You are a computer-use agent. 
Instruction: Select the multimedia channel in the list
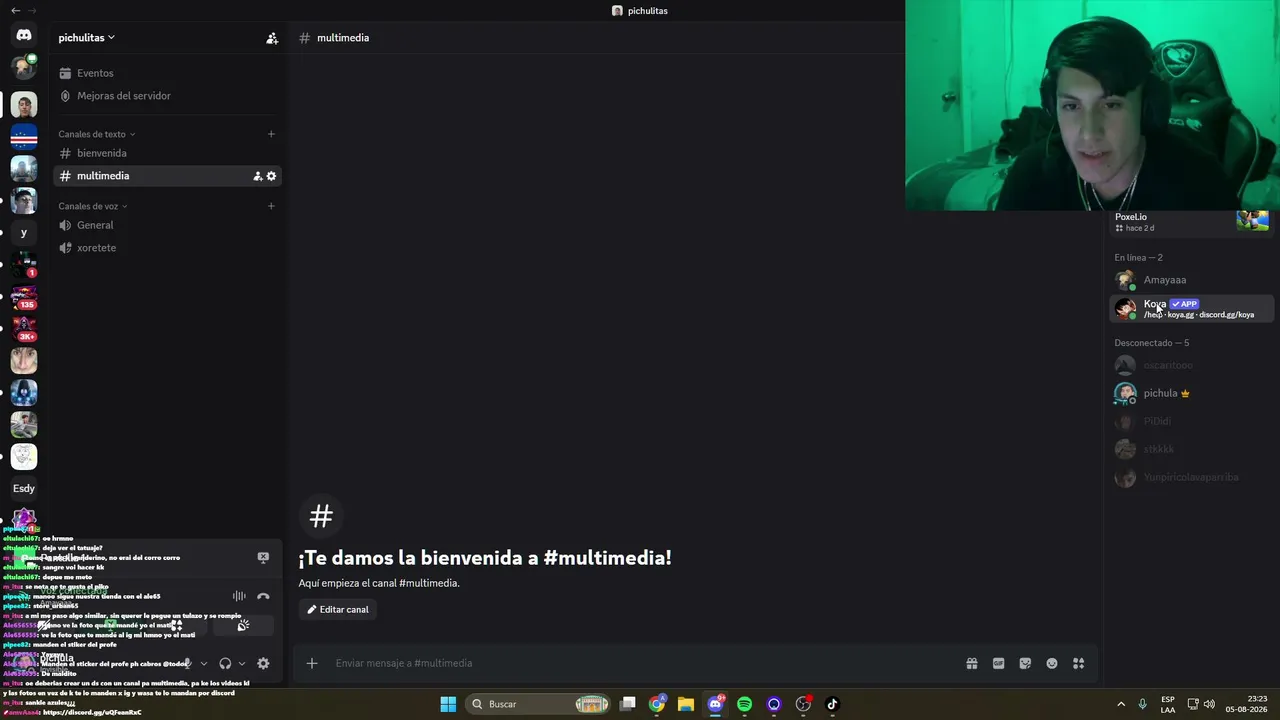click(167, 176)
